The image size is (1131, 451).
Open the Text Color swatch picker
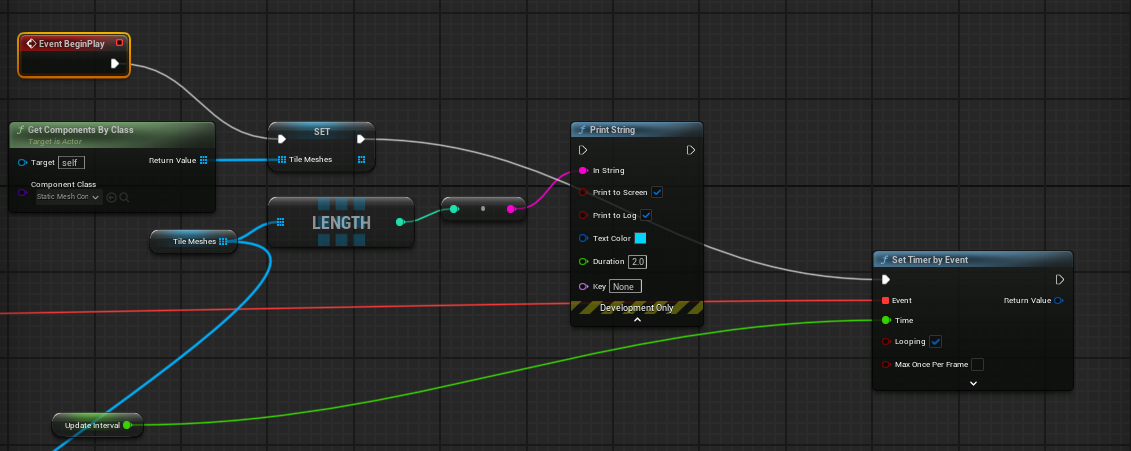click(x=640, y=238)
